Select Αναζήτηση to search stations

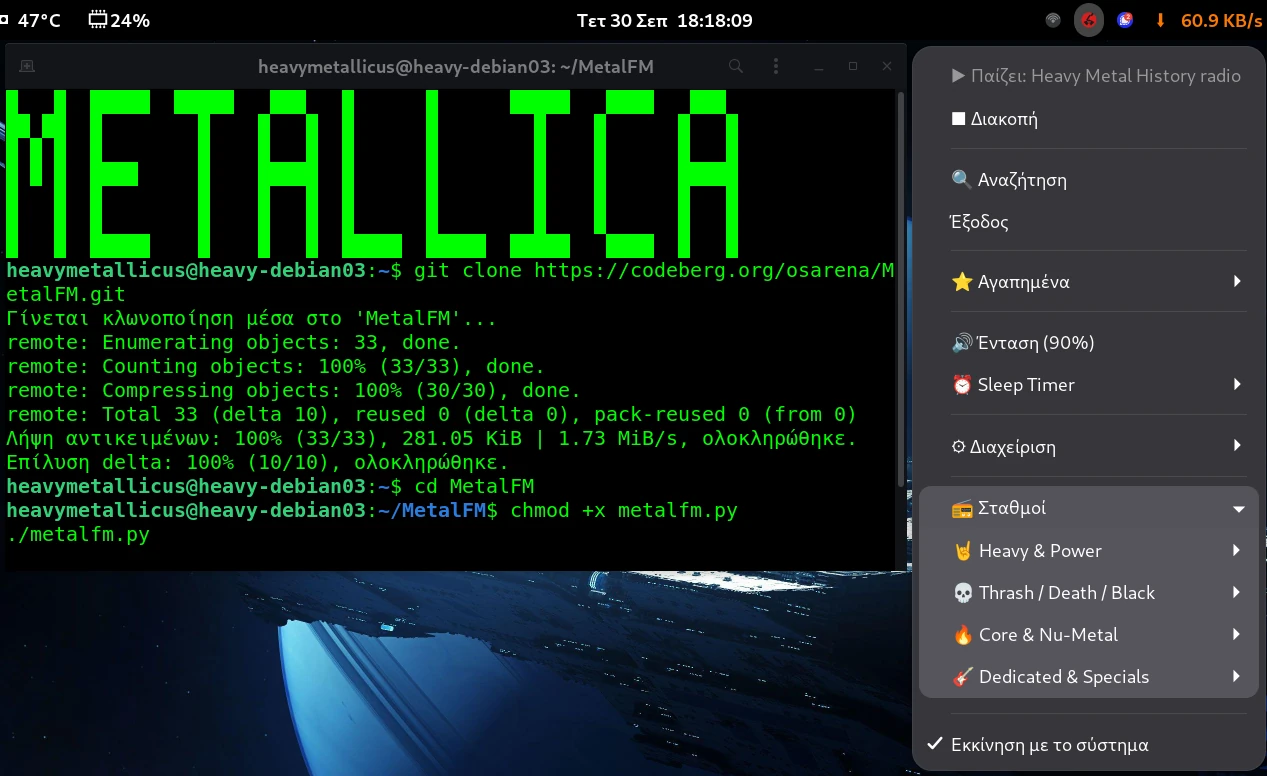(1089, 180)
